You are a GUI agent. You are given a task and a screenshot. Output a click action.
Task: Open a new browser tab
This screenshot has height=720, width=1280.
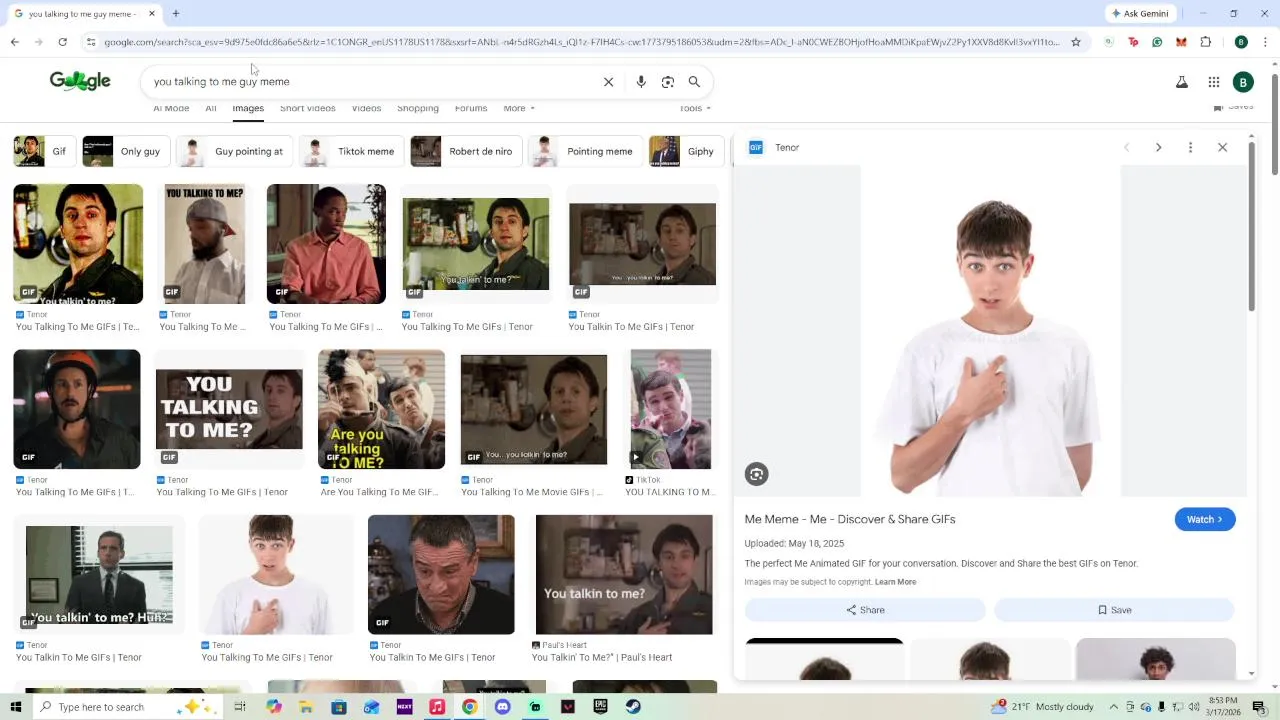(x=175, y=14)
